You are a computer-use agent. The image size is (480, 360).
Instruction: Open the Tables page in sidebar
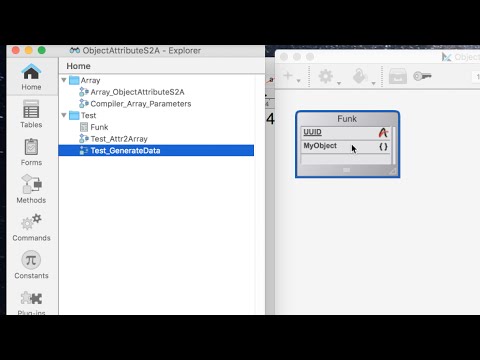pyautogui.click(x=31, y=114)
